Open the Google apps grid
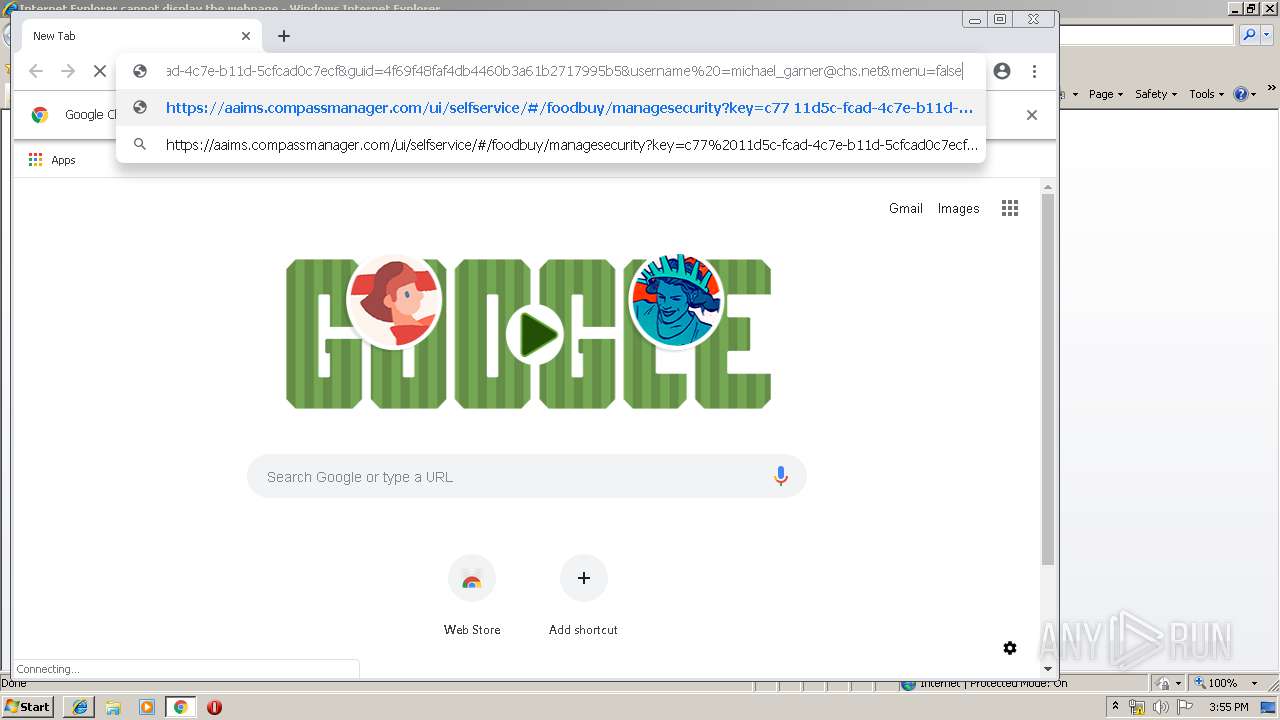The image size is (1280, 720). click(1010, 208)
